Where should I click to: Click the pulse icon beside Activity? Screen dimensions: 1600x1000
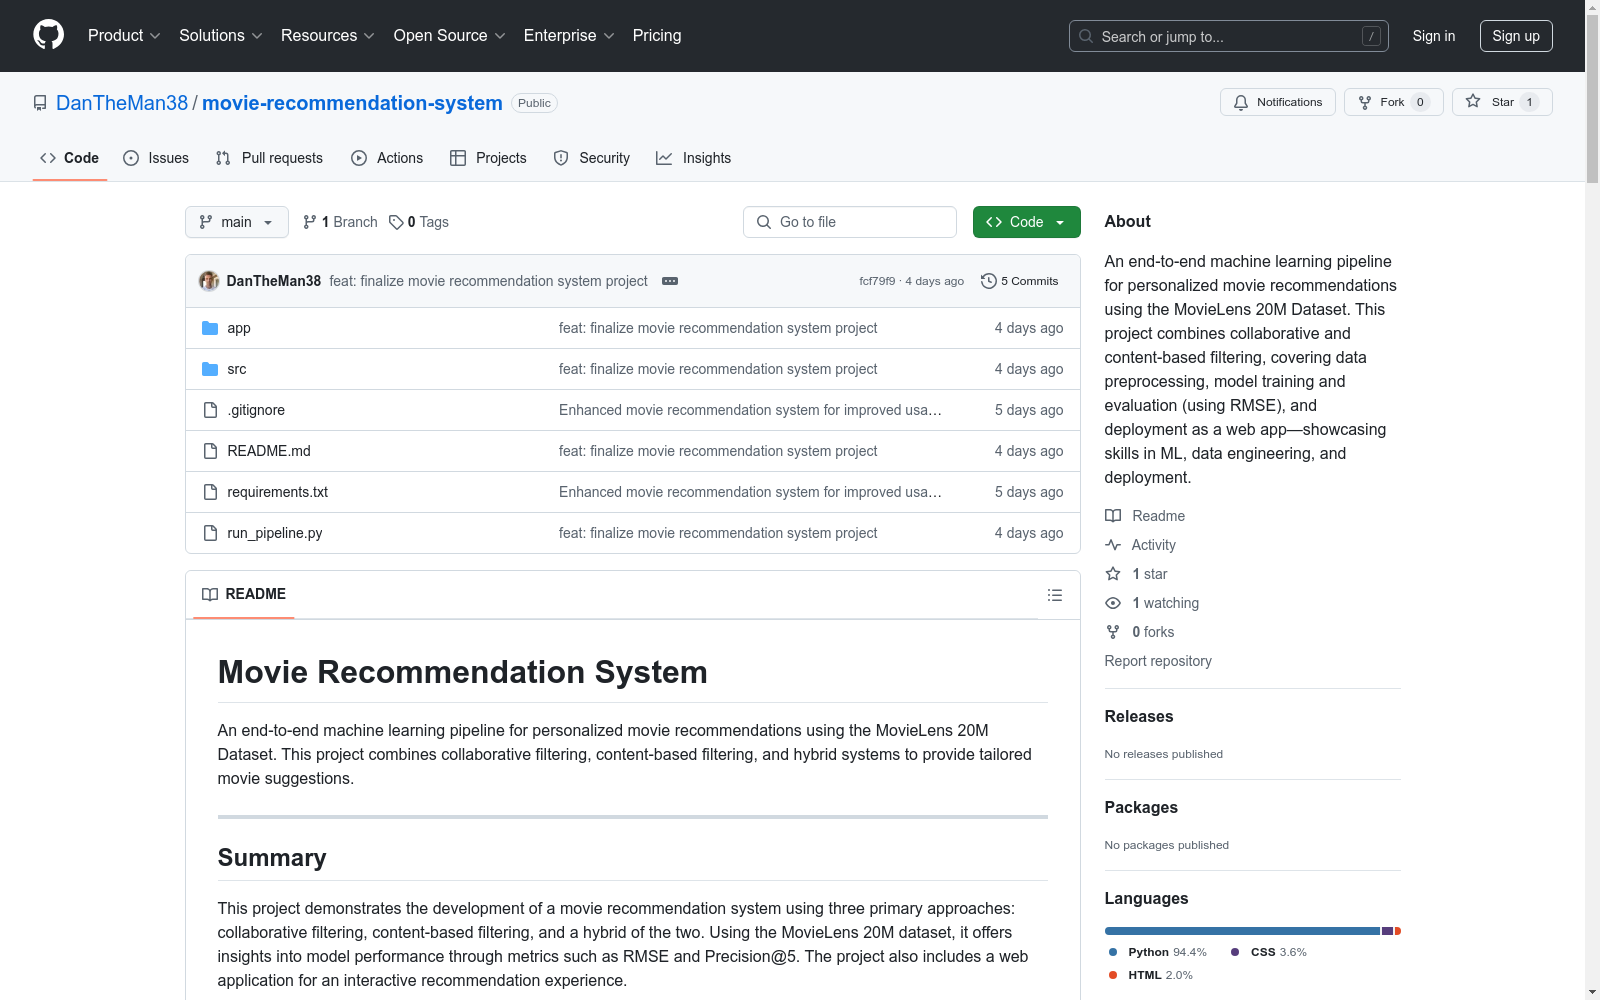(1113, 545)
